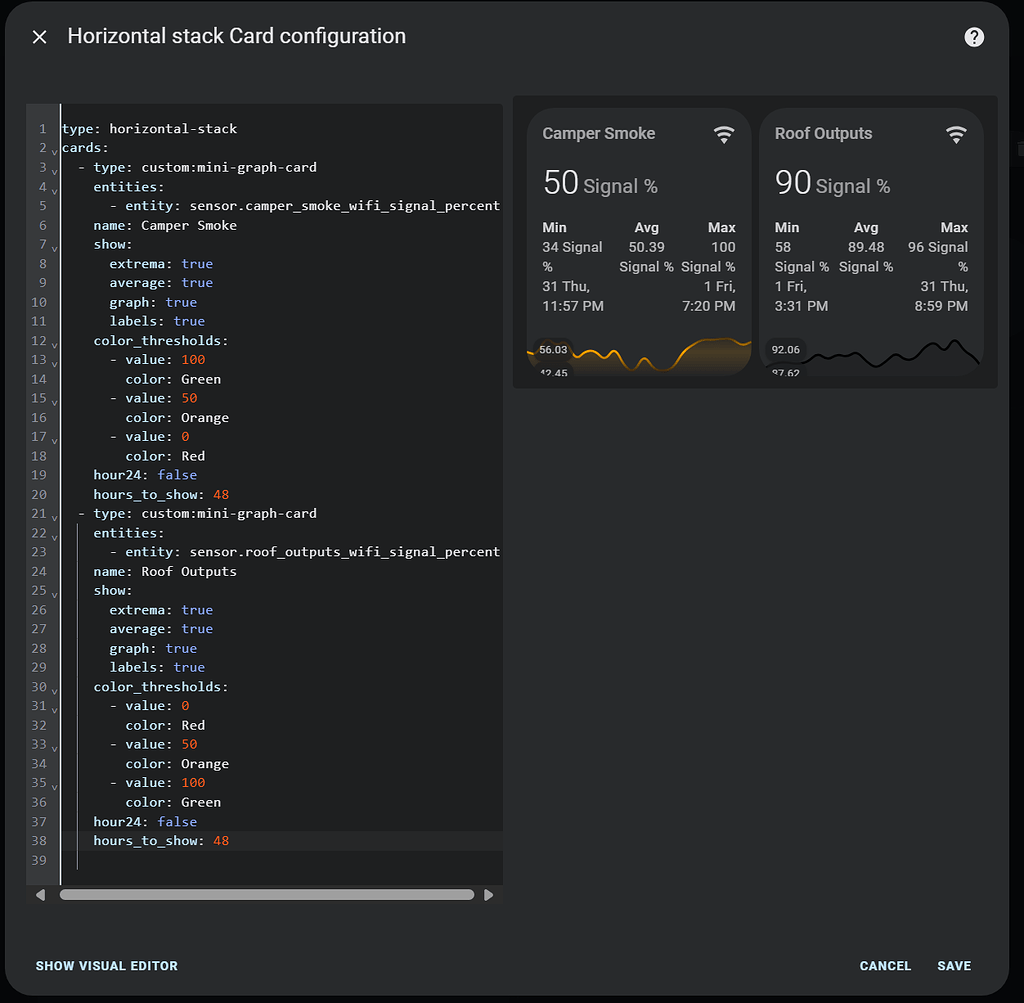This screenshot has width=1024, height=1003.
Task: Click the Camper Smoke graph line preview
Action: click(640, 357)
